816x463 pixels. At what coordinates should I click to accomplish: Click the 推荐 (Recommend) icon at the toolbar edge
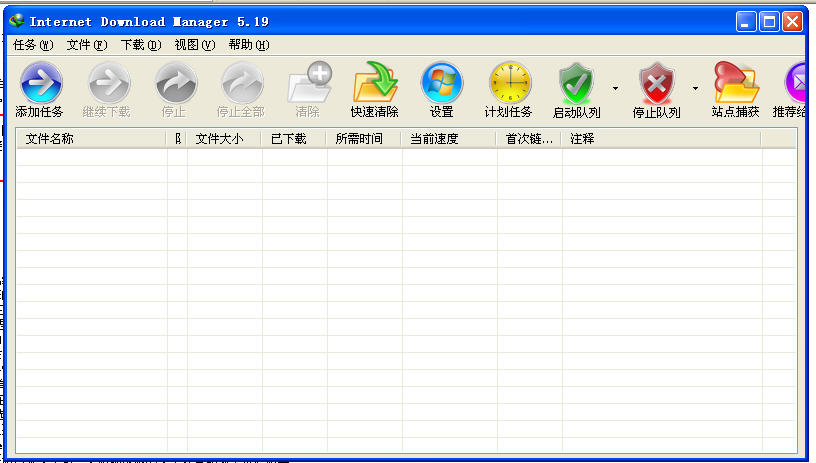click(x=798, y=83)
